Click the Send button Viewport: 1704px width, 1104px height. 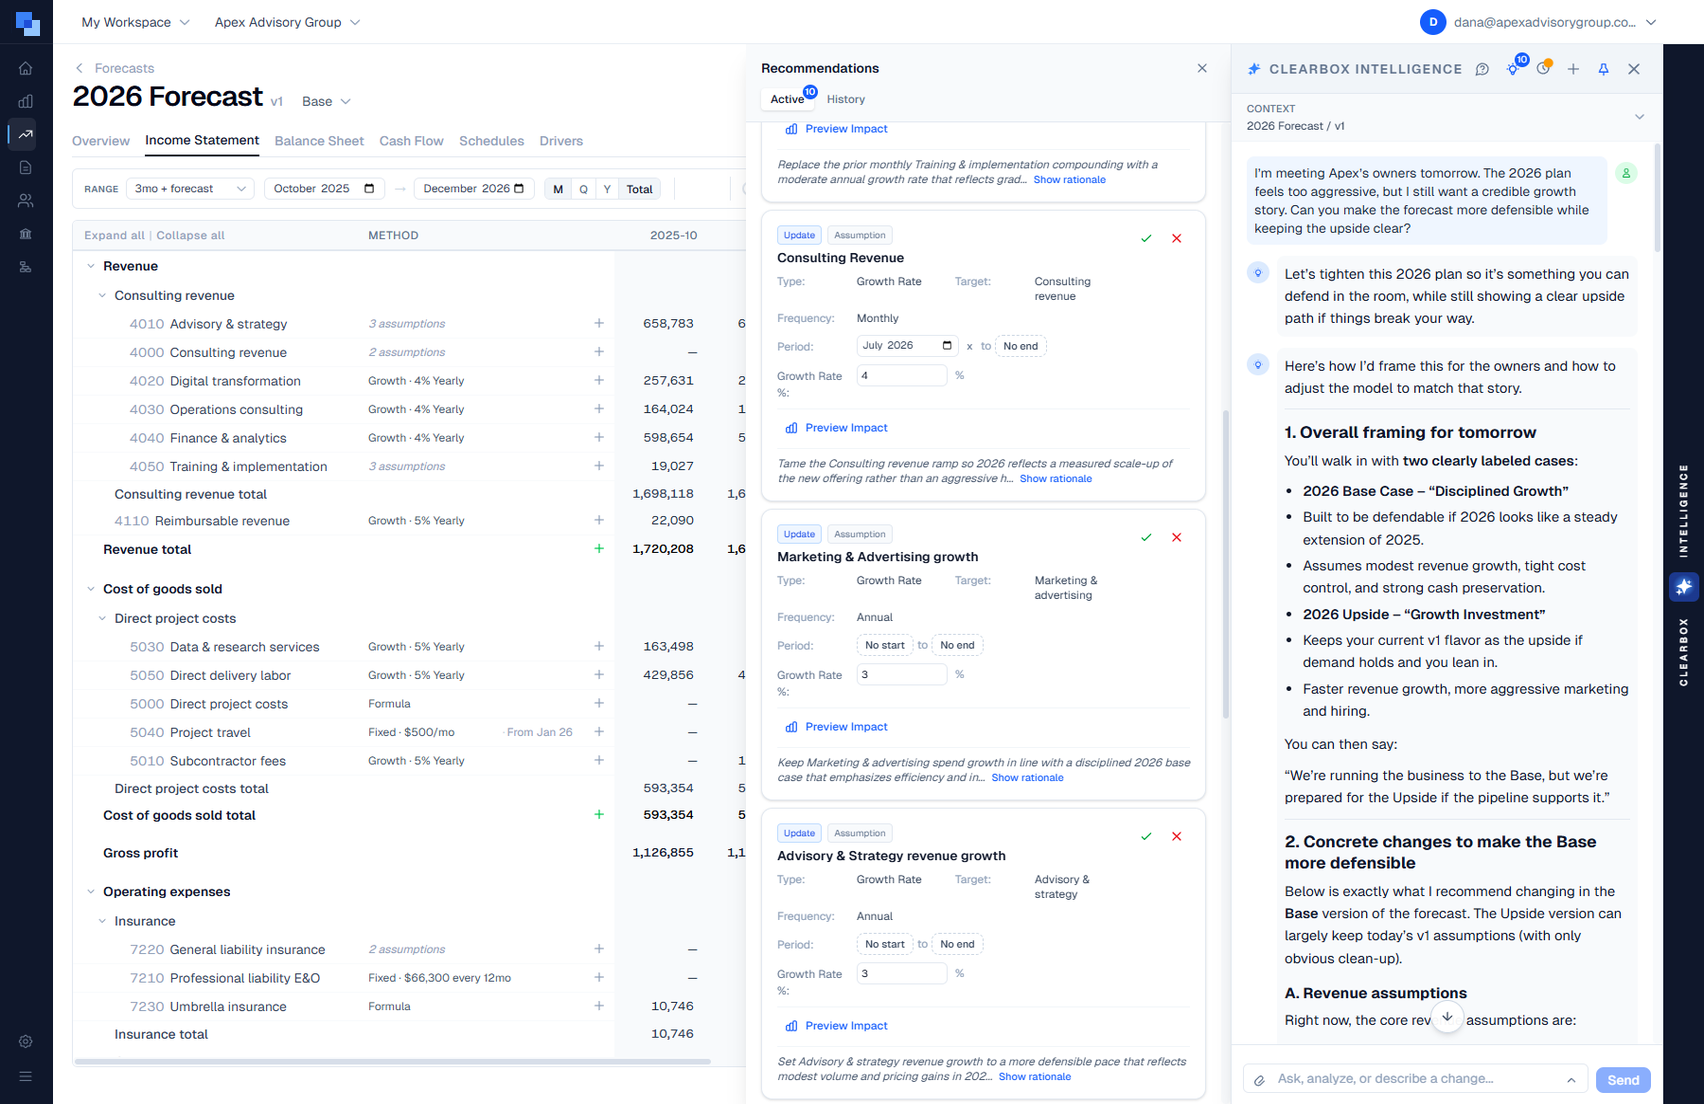coord(1622,1080)
